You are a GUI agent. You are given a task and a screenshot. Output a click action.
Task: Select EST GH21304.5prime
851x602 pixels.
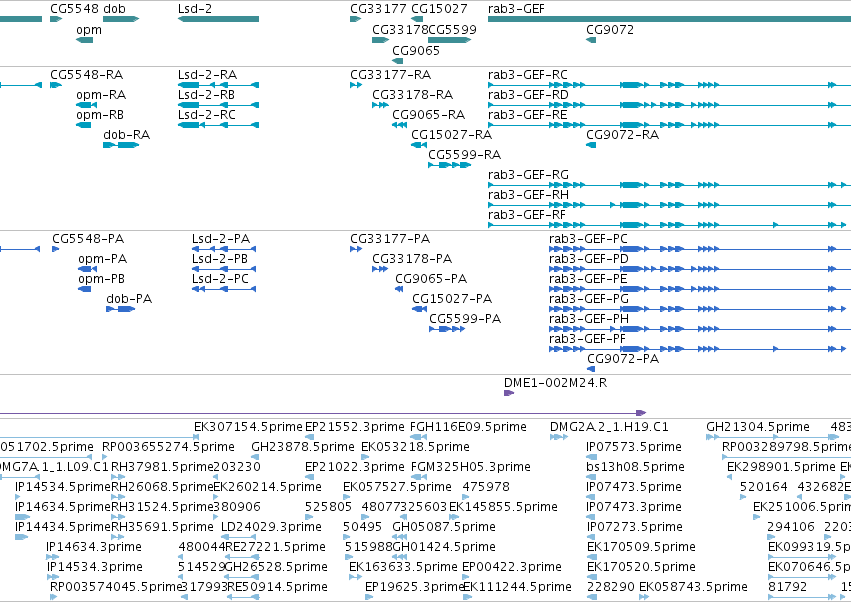pos(758,427)
